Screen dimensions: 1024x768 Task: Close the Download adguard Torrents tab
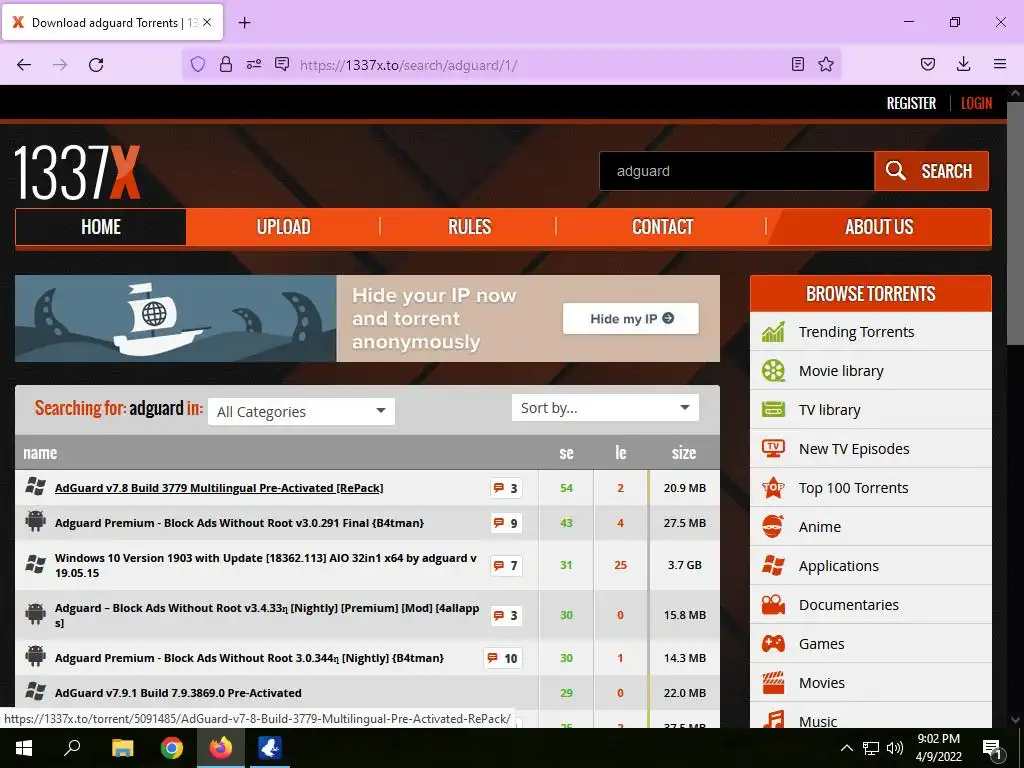[207, 22]
